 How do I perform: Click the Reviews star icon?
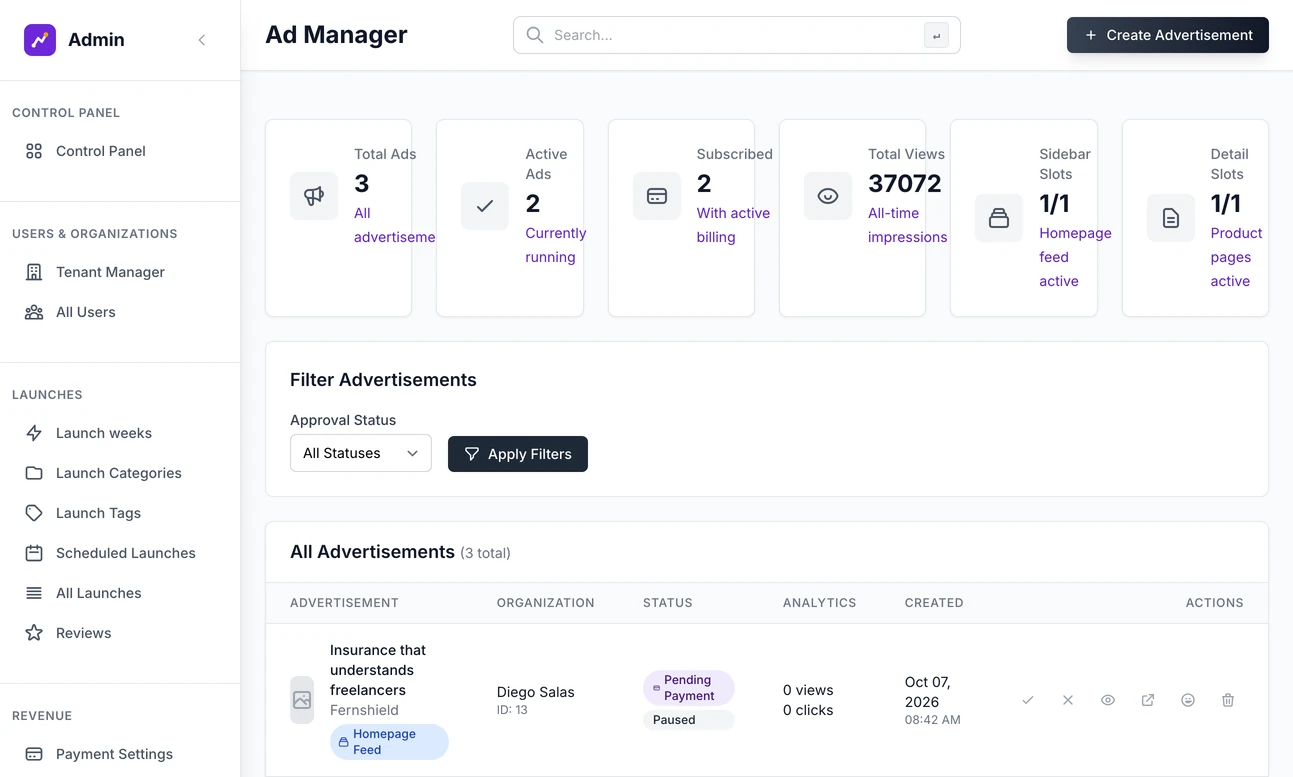(x=34, y=633)
